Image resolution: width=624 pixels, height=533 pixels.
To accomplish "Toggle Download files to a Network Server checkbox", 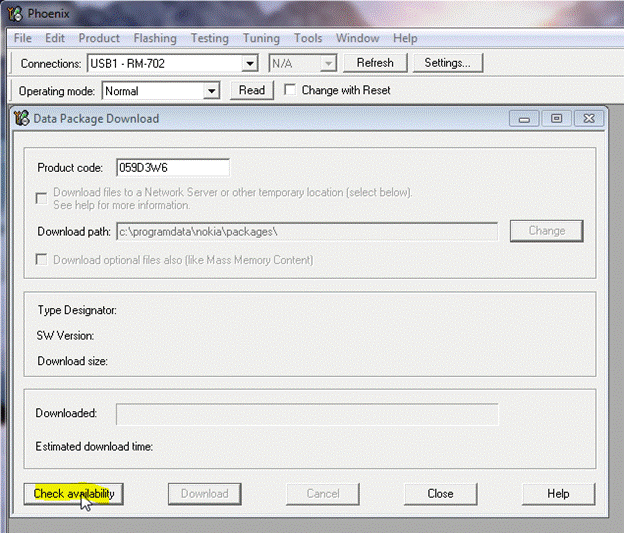I will click(x=41, y=198).
